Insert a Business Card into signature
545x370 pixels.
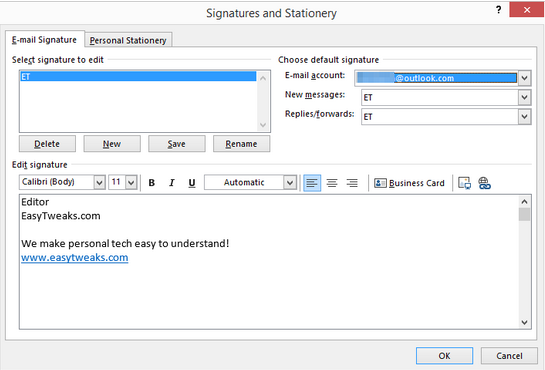(x=409, y=183)
